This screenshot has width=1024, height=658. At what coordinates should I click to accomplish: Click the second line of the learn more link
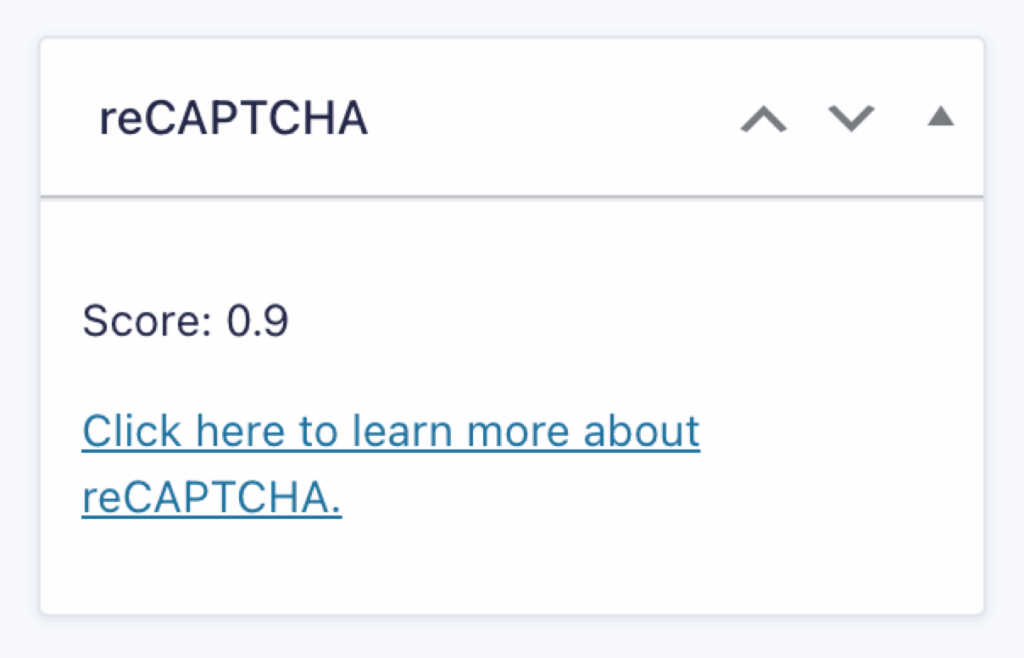pos(210,498)
